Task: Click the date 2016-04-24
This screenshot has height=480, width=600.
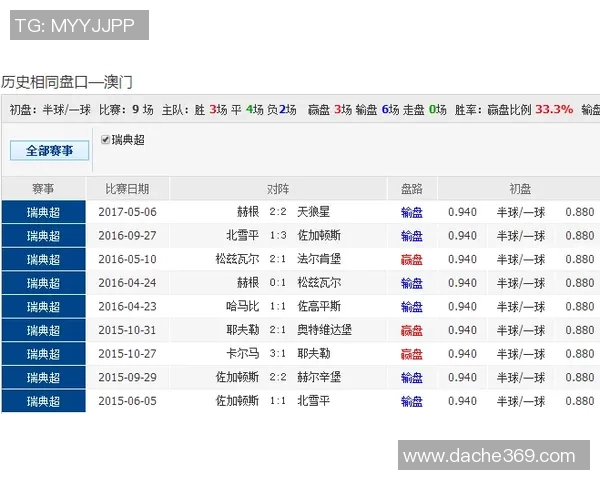Action: (x=127, y=283)
